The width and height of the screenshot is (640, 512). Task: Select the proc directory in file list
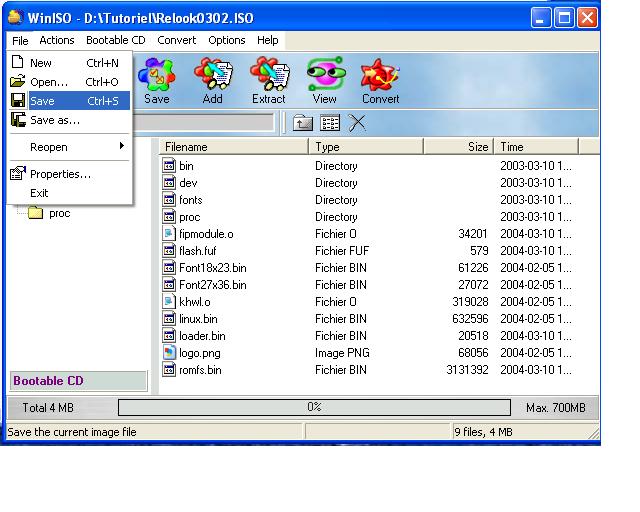click(367, 217)
